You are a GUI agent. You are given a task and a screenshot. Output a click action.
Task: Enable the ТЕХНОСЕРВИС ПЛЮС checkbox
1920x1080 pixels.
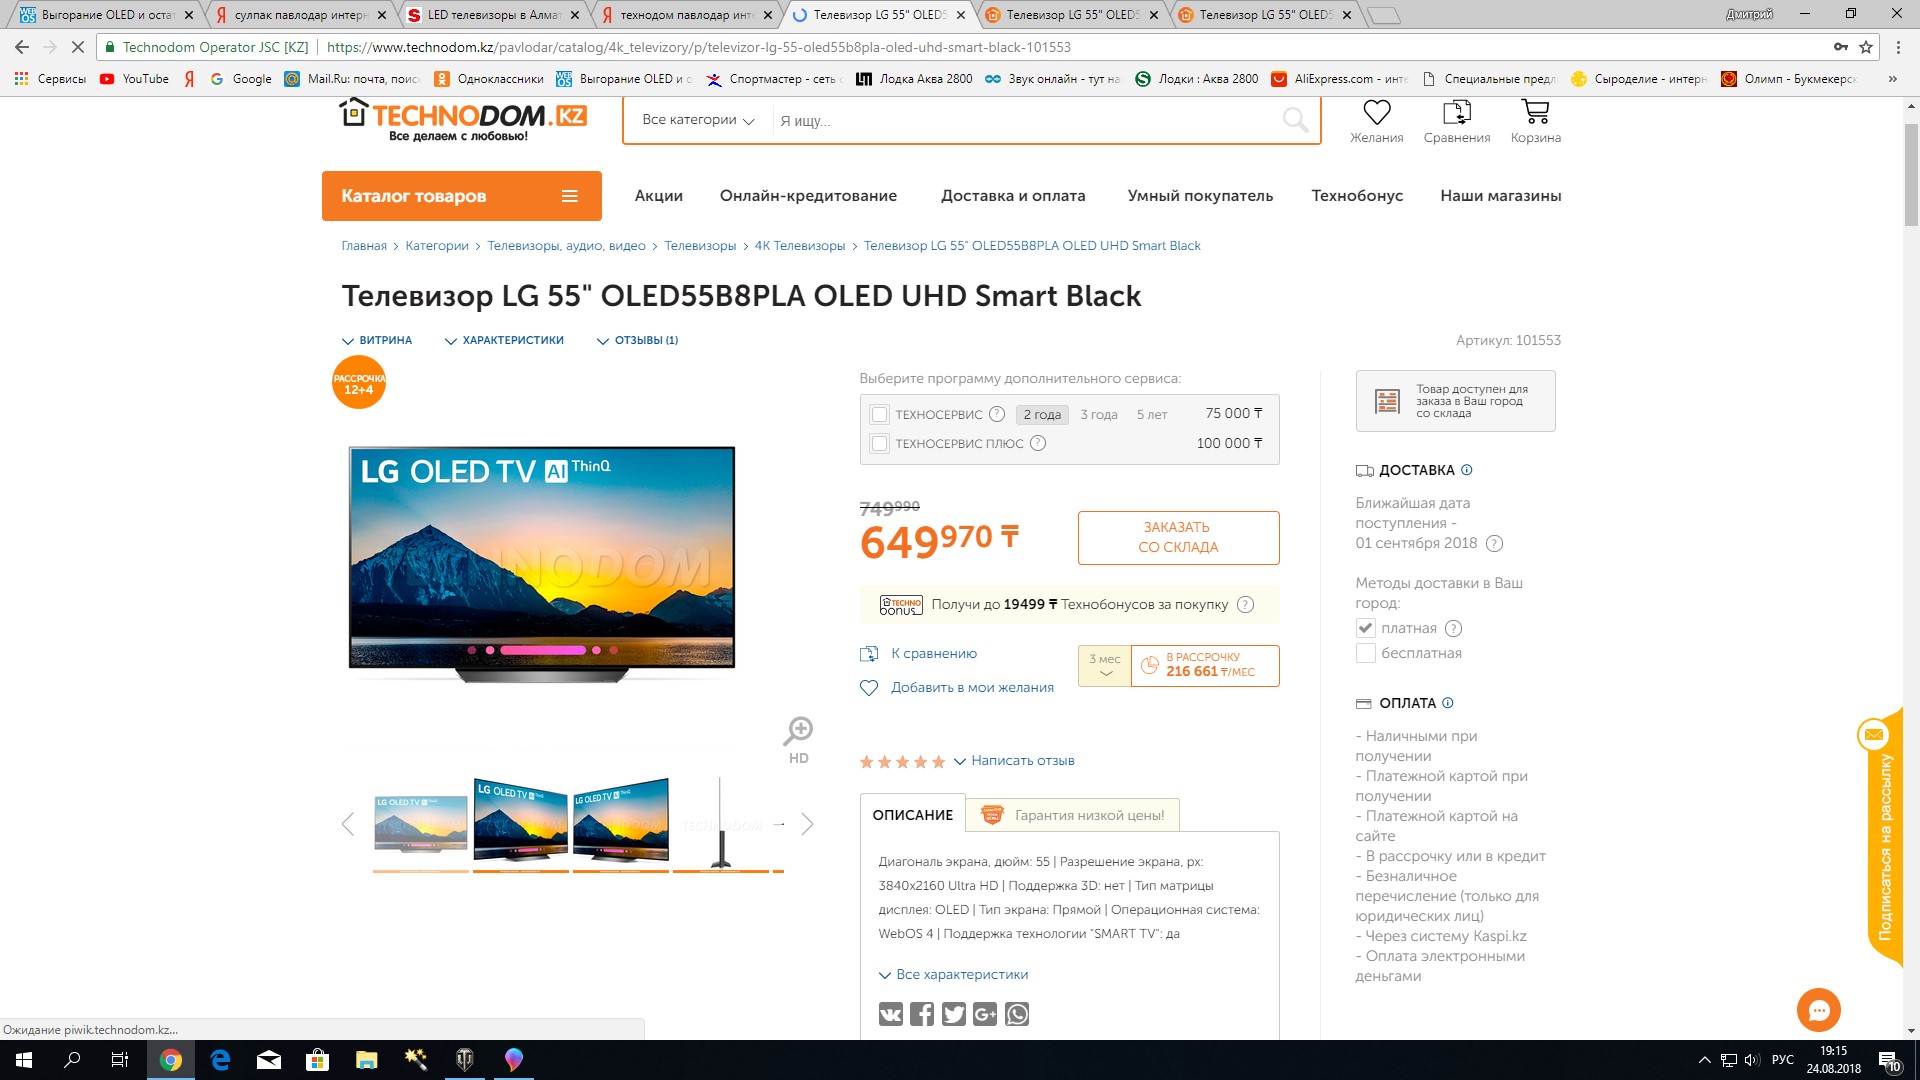tap(879, 443)
